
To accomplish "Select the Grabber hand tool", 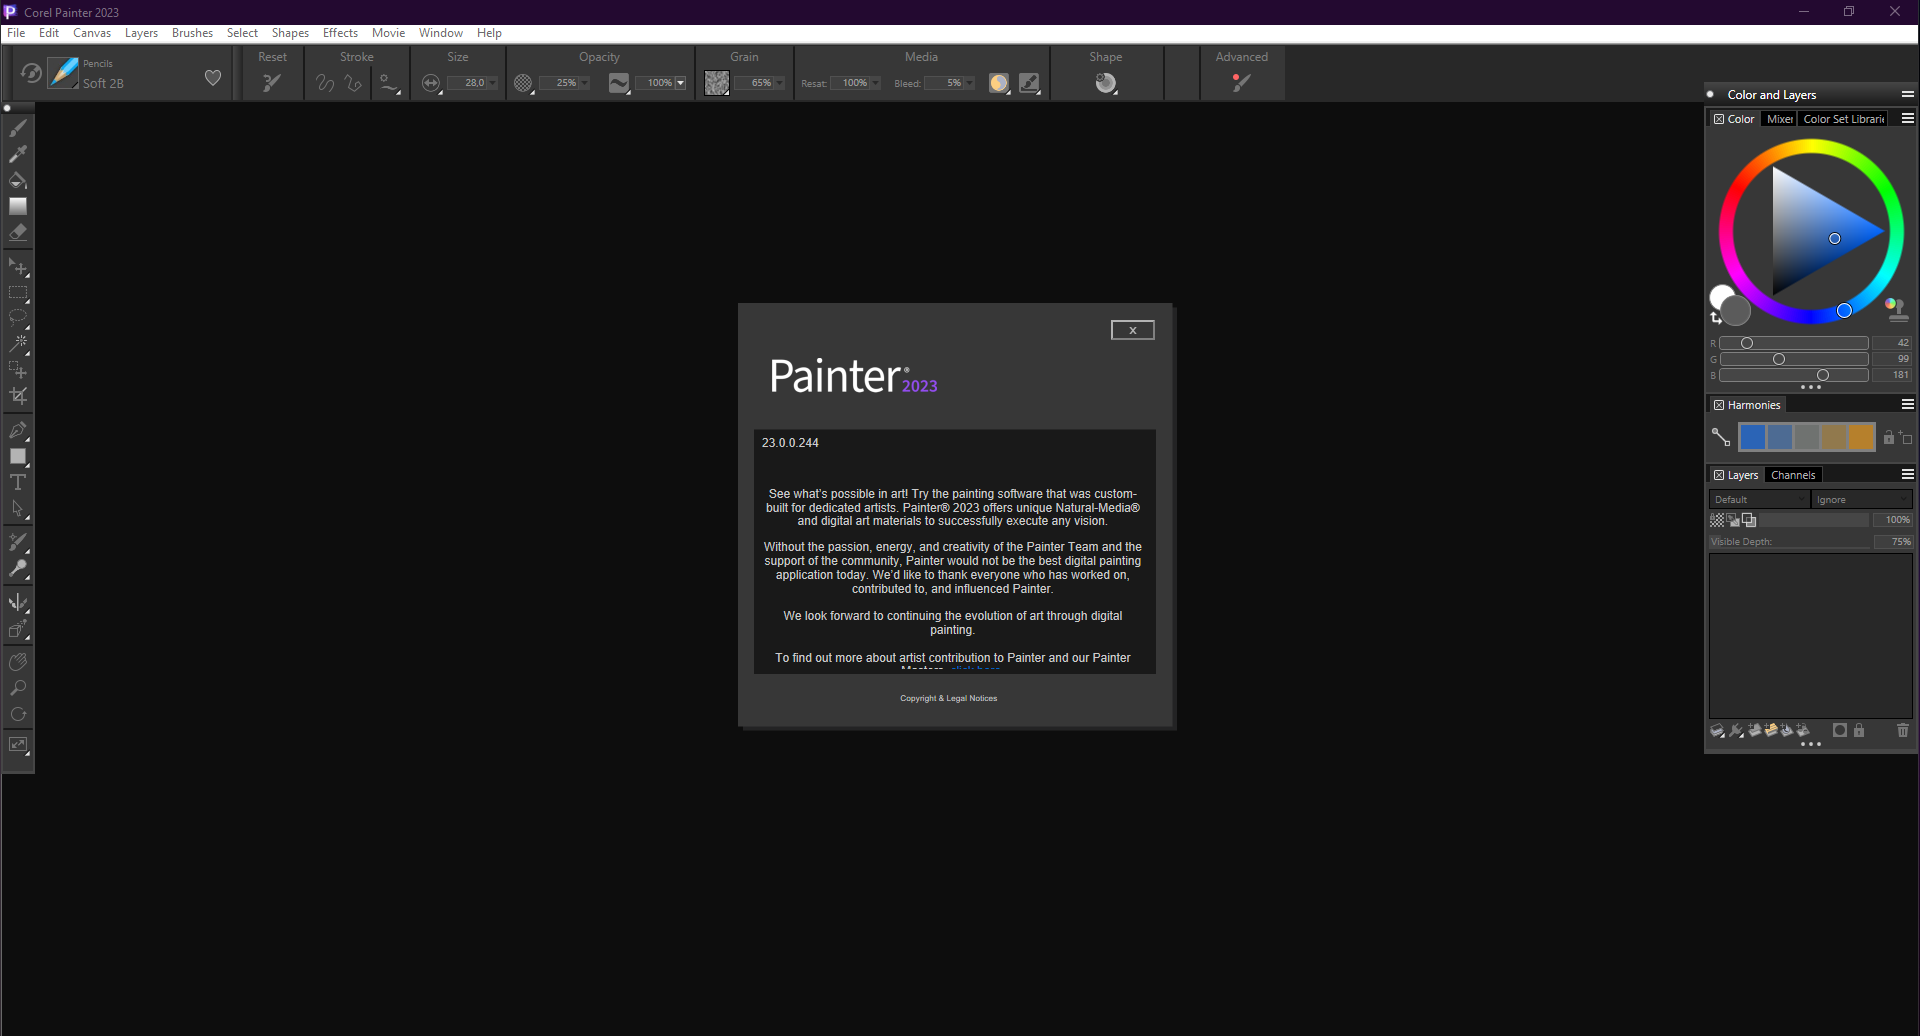I will pyautogui.click(x=18, y=662).
